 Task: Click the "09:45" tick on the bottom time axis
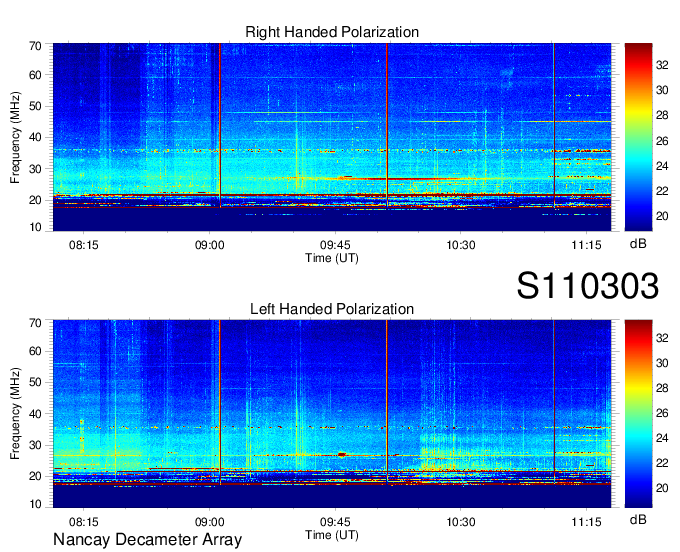335,522
